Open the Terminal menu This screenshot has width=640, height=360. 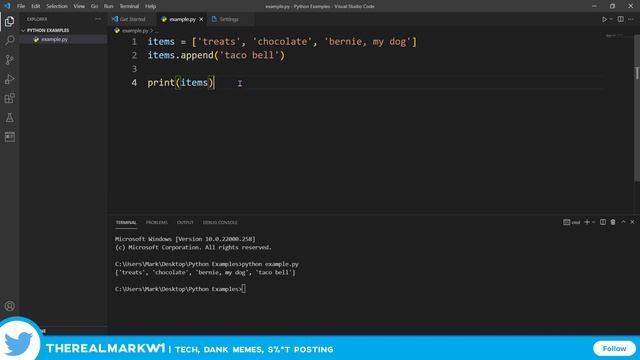point(129,6)
